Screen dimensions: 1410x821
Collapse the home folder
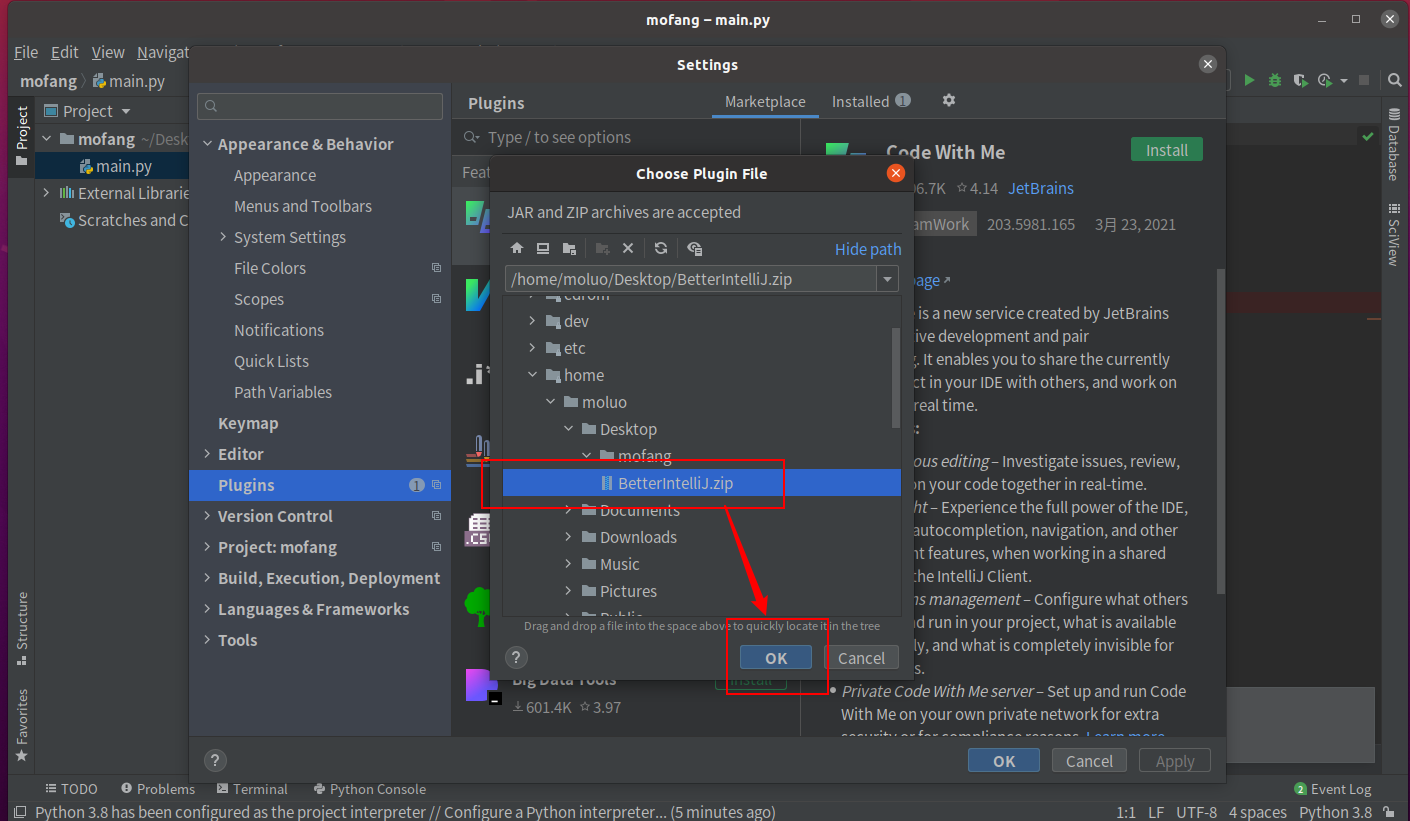coord(533,375)
